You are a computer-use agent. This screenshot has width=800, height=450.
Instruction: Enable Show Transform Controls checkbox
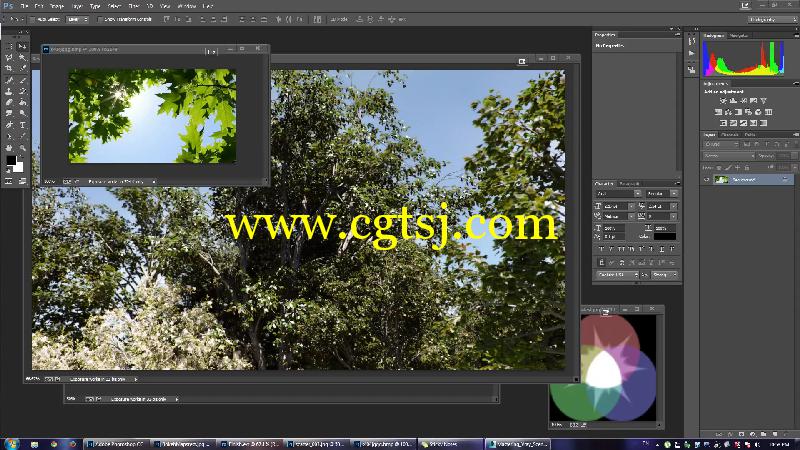(99, 19)
